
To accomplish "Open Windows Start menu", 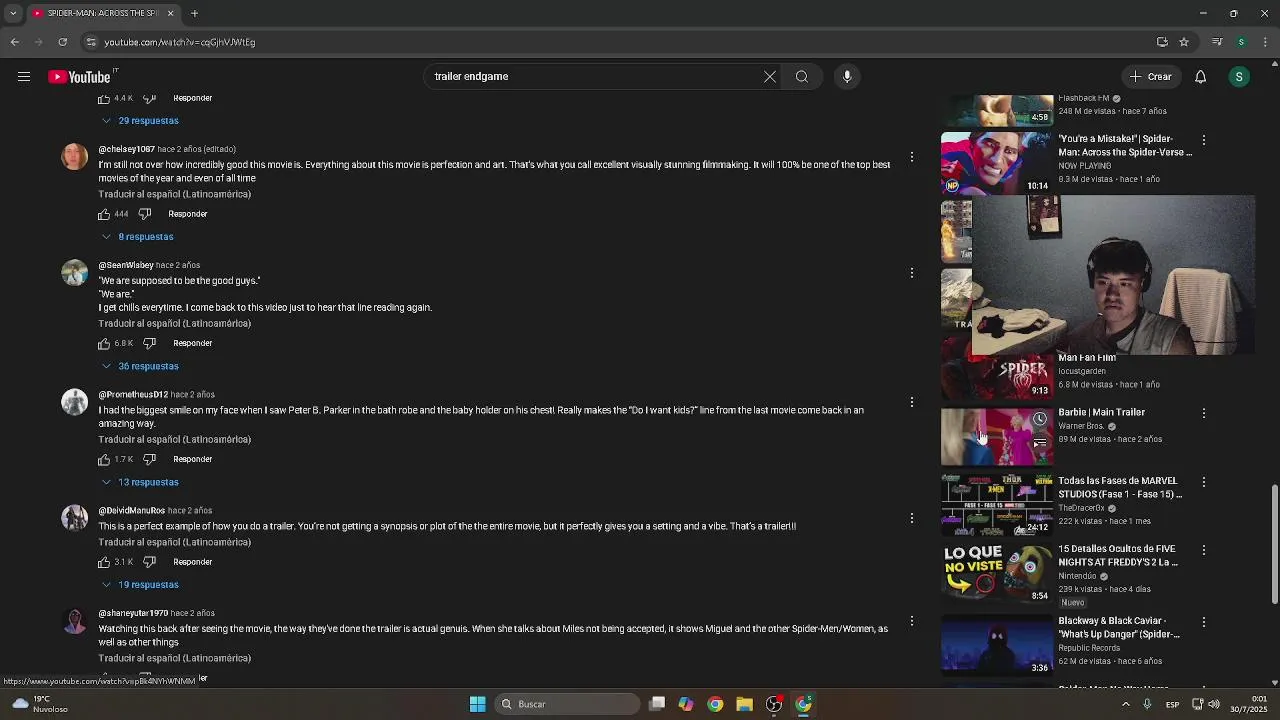I will tap(478, 704).
